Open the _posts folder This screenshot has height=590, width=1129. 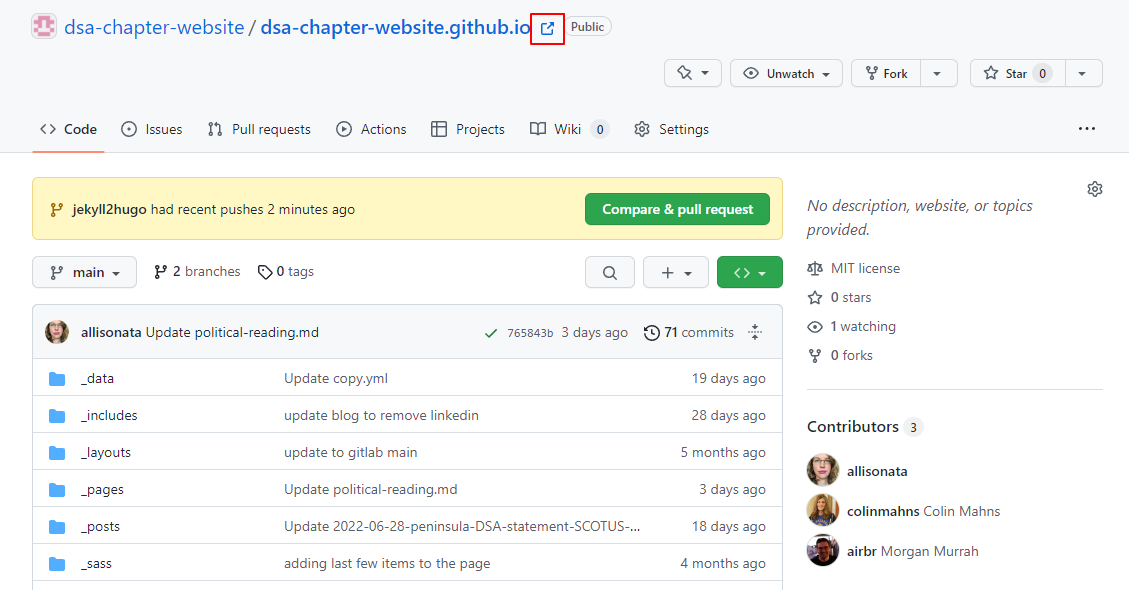coord(100,527)
